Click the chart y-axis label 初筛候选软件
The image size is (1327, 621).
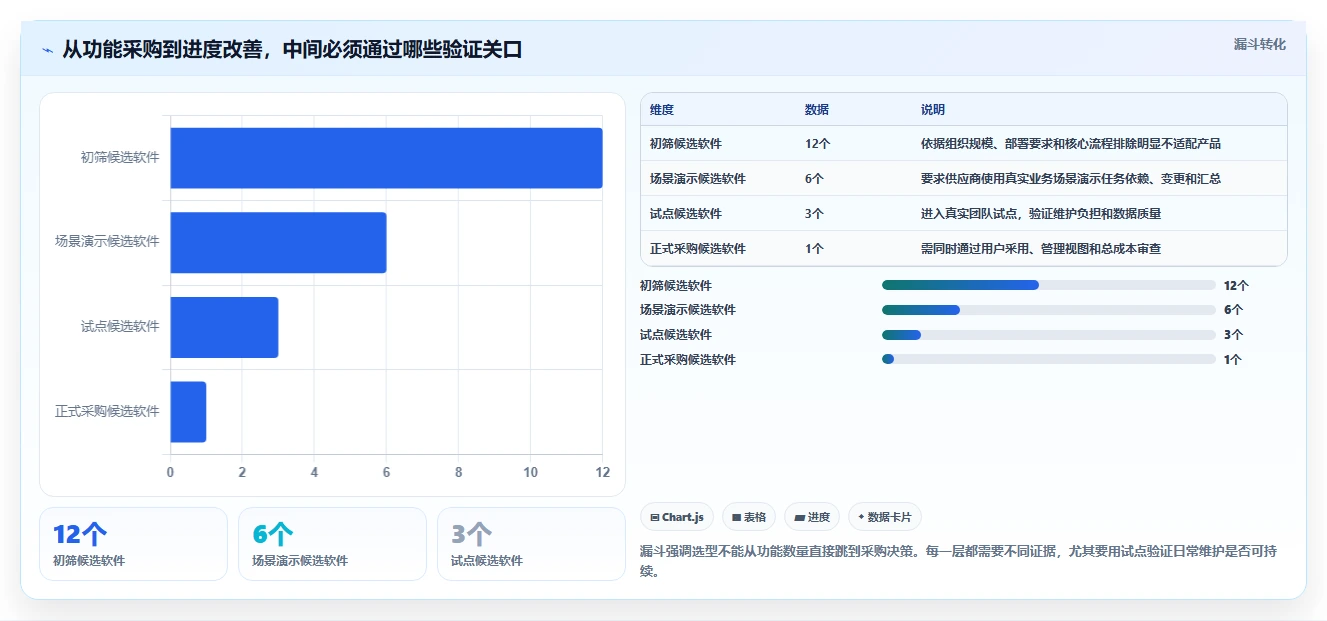coord(120,158)
